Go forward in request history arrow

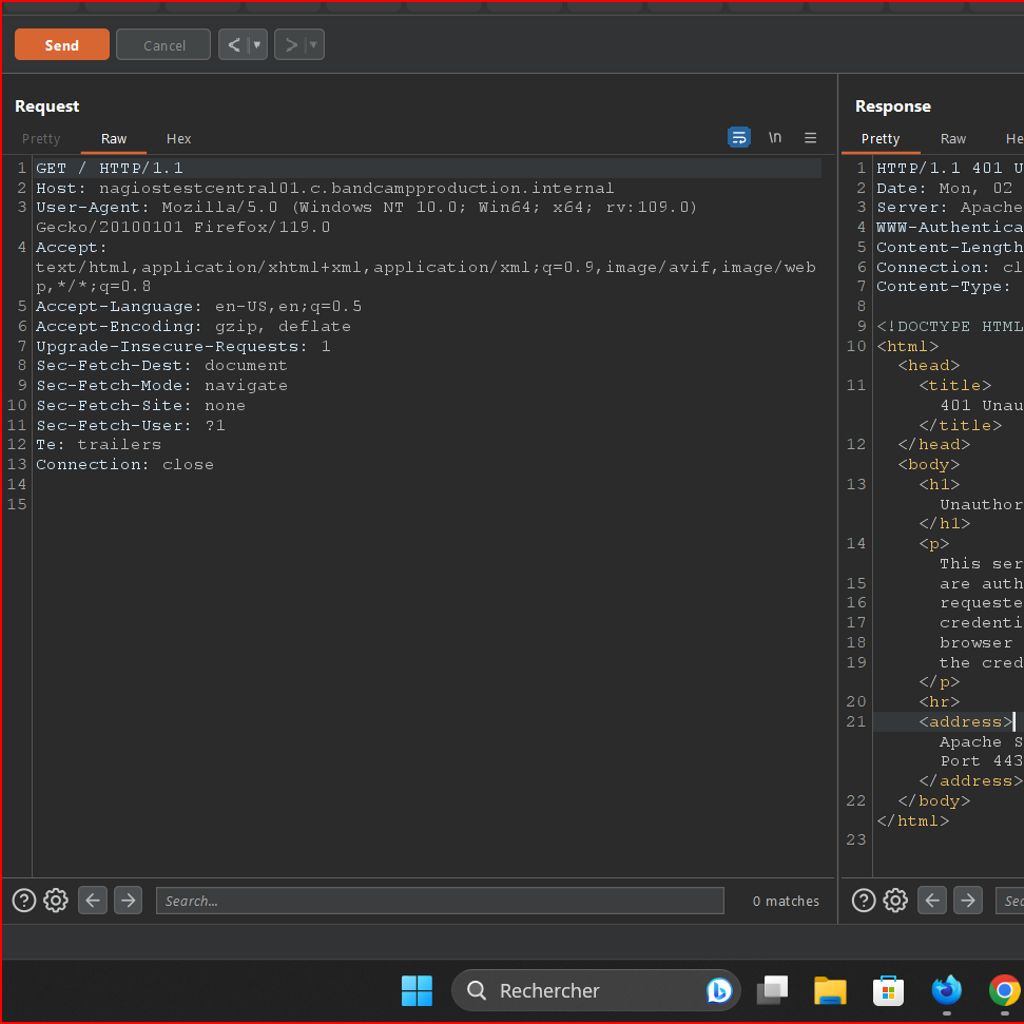coord(291,45)
